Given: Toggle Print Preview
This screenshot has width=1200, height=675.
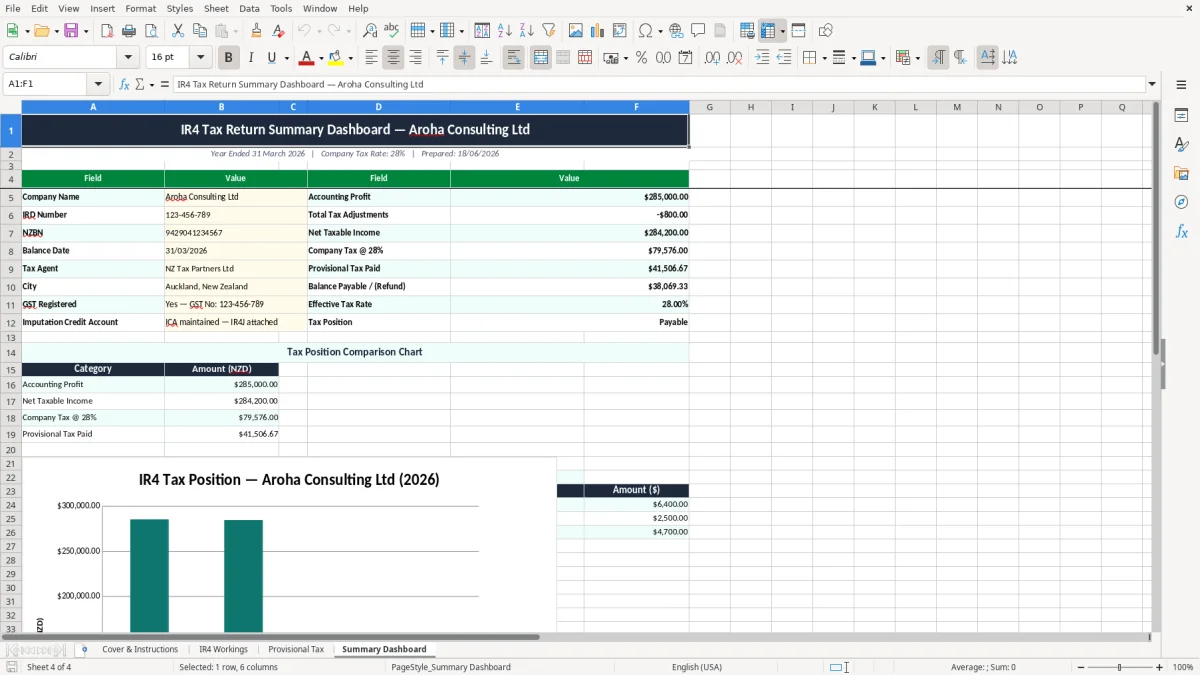Looking at the screenshot, I should pos(151,31).
